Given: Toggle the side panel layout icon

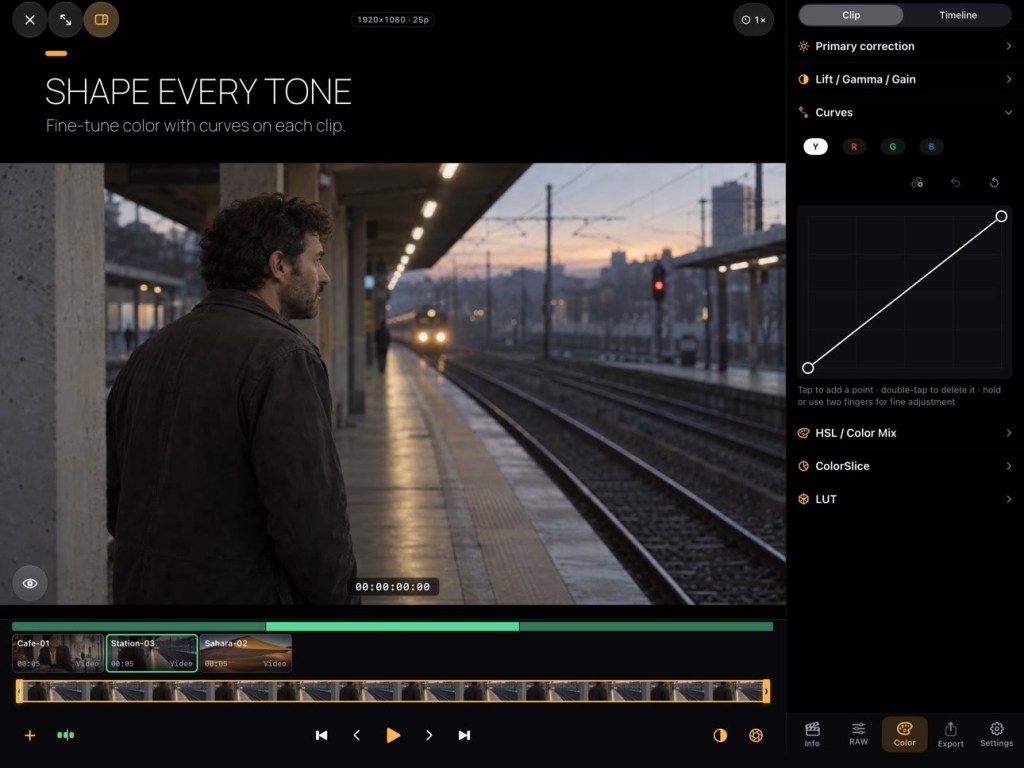Looking at the screenshot, I should point(101,20).
